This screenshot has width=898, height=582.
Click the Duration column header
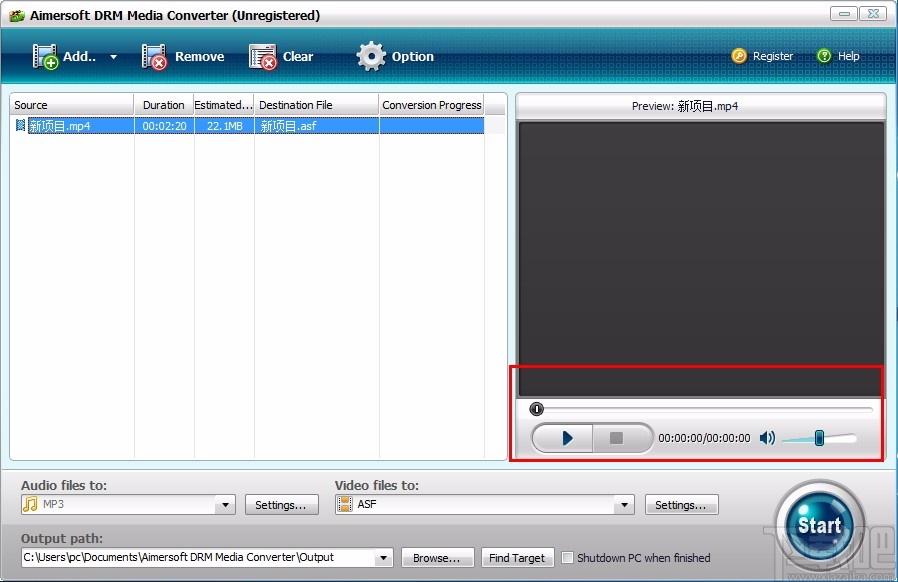[163, 104]
